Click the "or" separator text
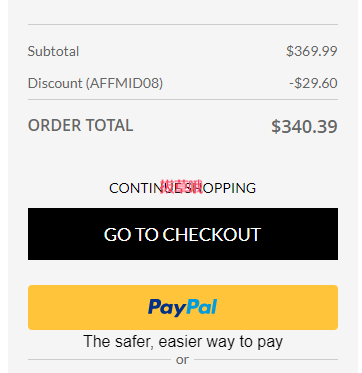The image size is (362, 373). 182,360
